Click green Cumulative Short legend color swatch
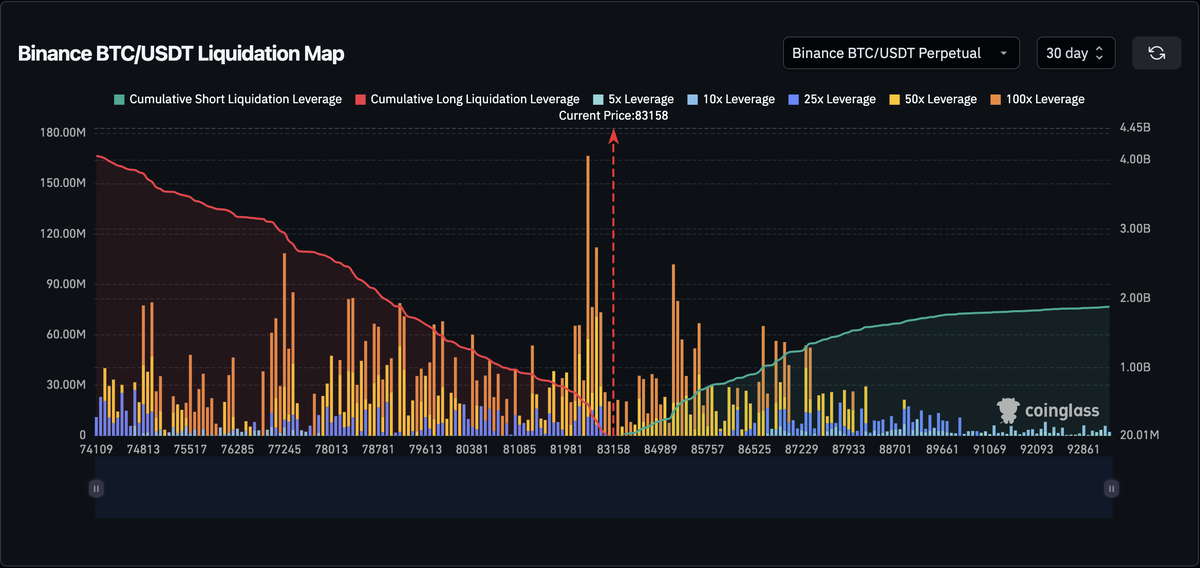Image resolution: width=1200 pixels, height=568 pixels. [x=119, y=99]
